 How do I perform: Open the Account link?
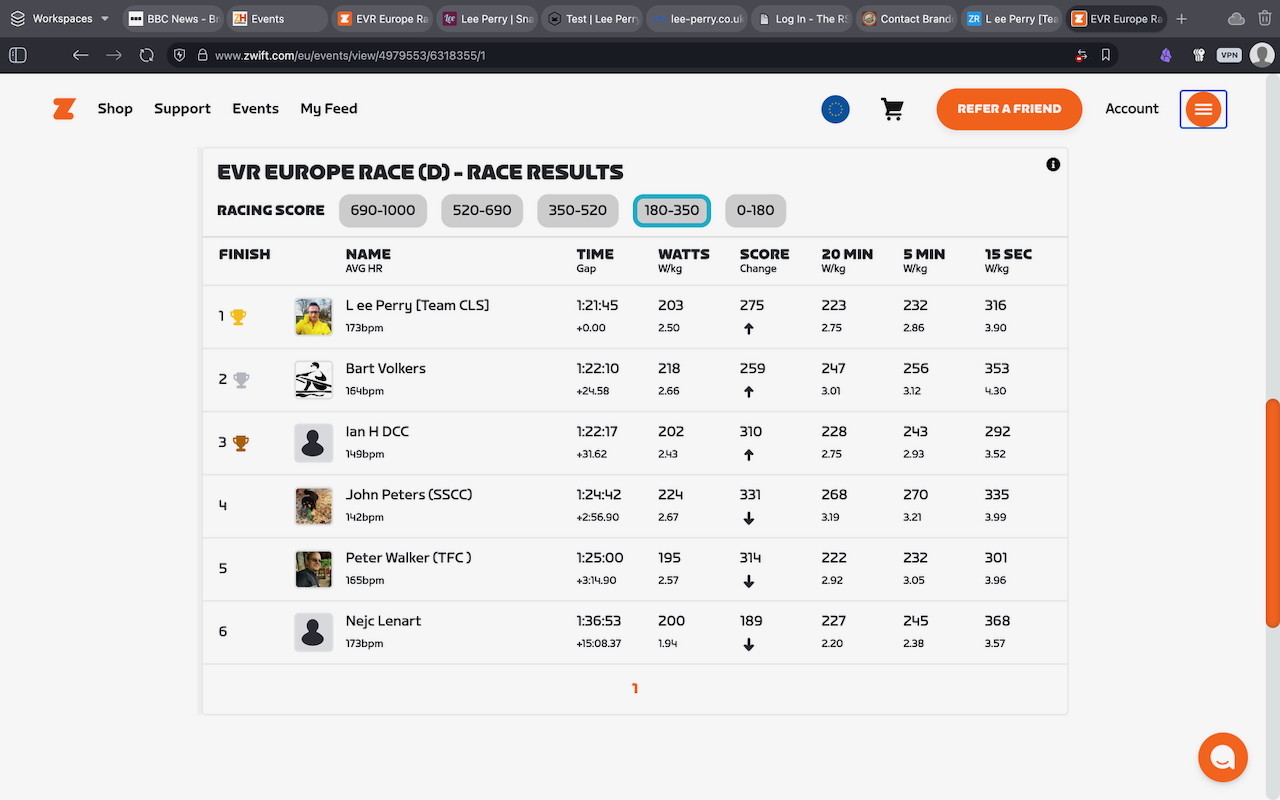click(1132, 109)
